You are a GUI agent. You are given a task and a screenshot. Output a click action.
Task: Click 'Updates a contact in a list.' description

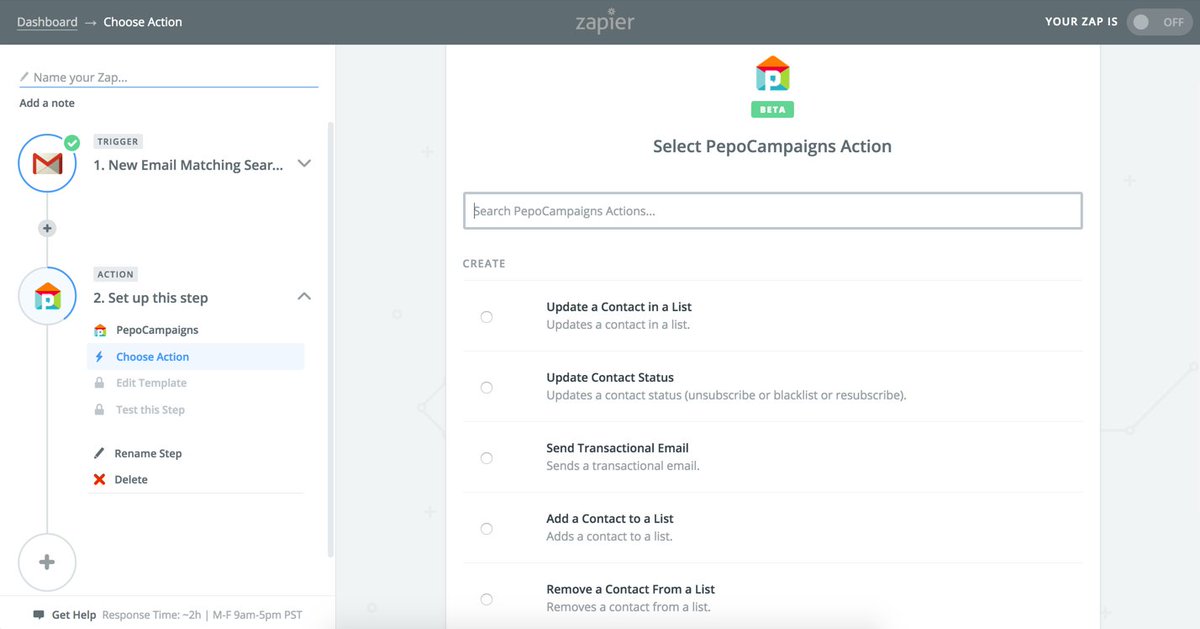click(x=618, y=325)
